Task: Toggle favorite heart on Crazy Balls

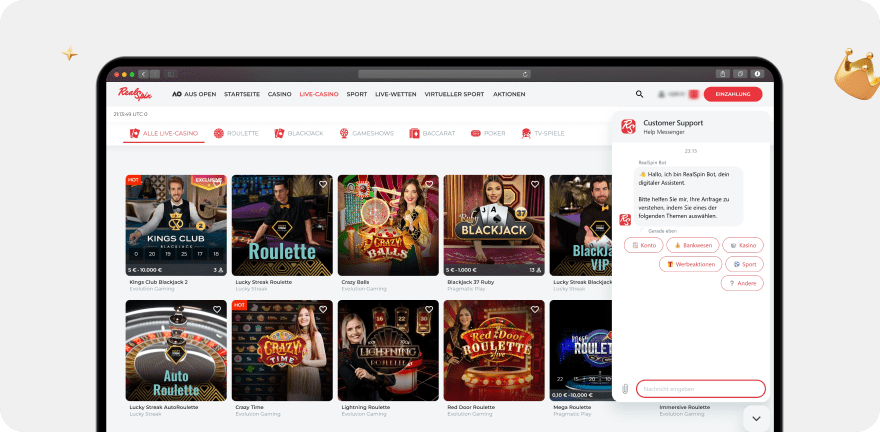Action: pyautogui.click(x=429, y=184)
